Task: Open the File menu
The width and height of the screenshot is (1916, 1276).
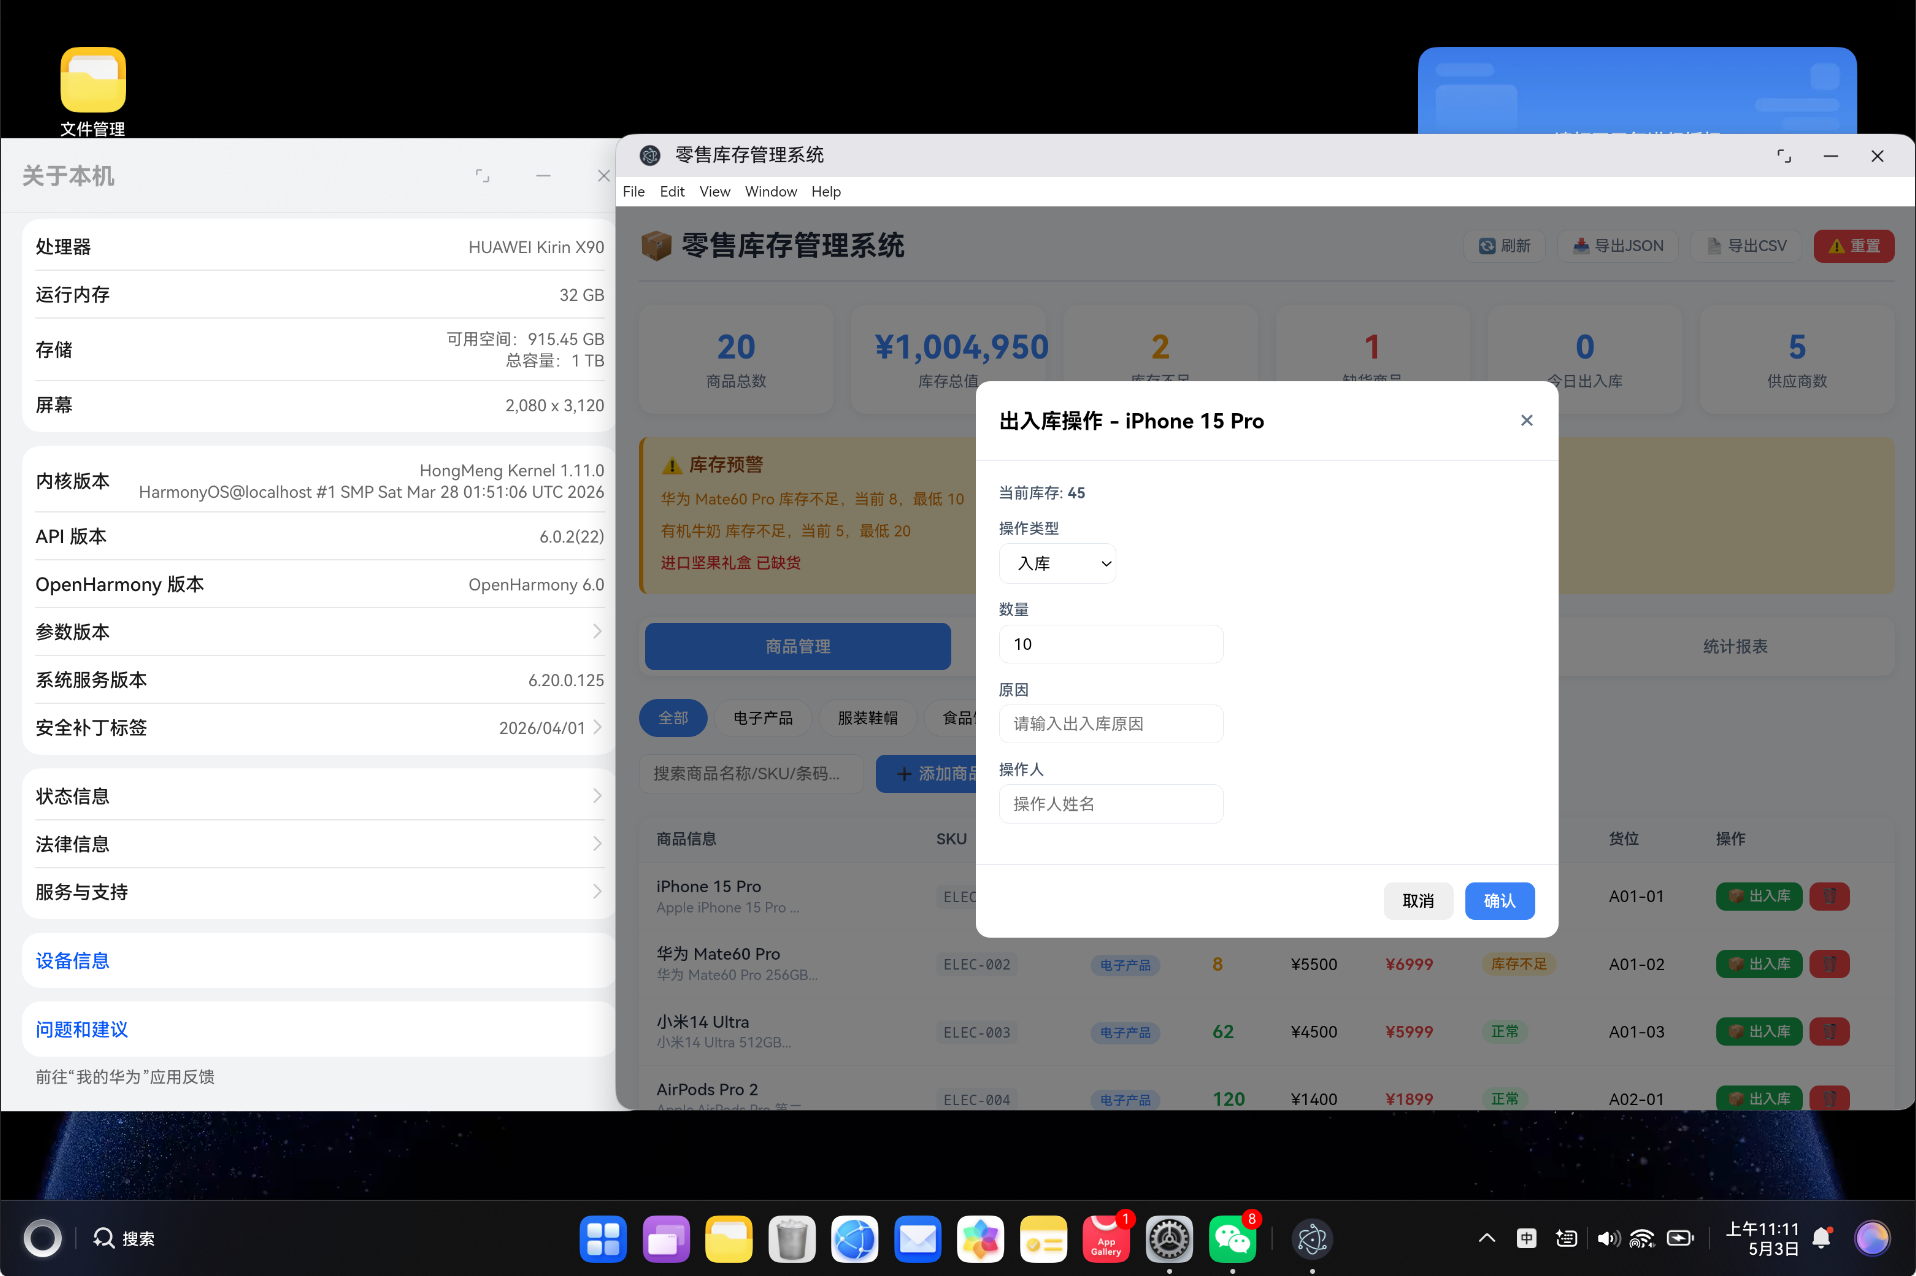Action: coord(633,191)
